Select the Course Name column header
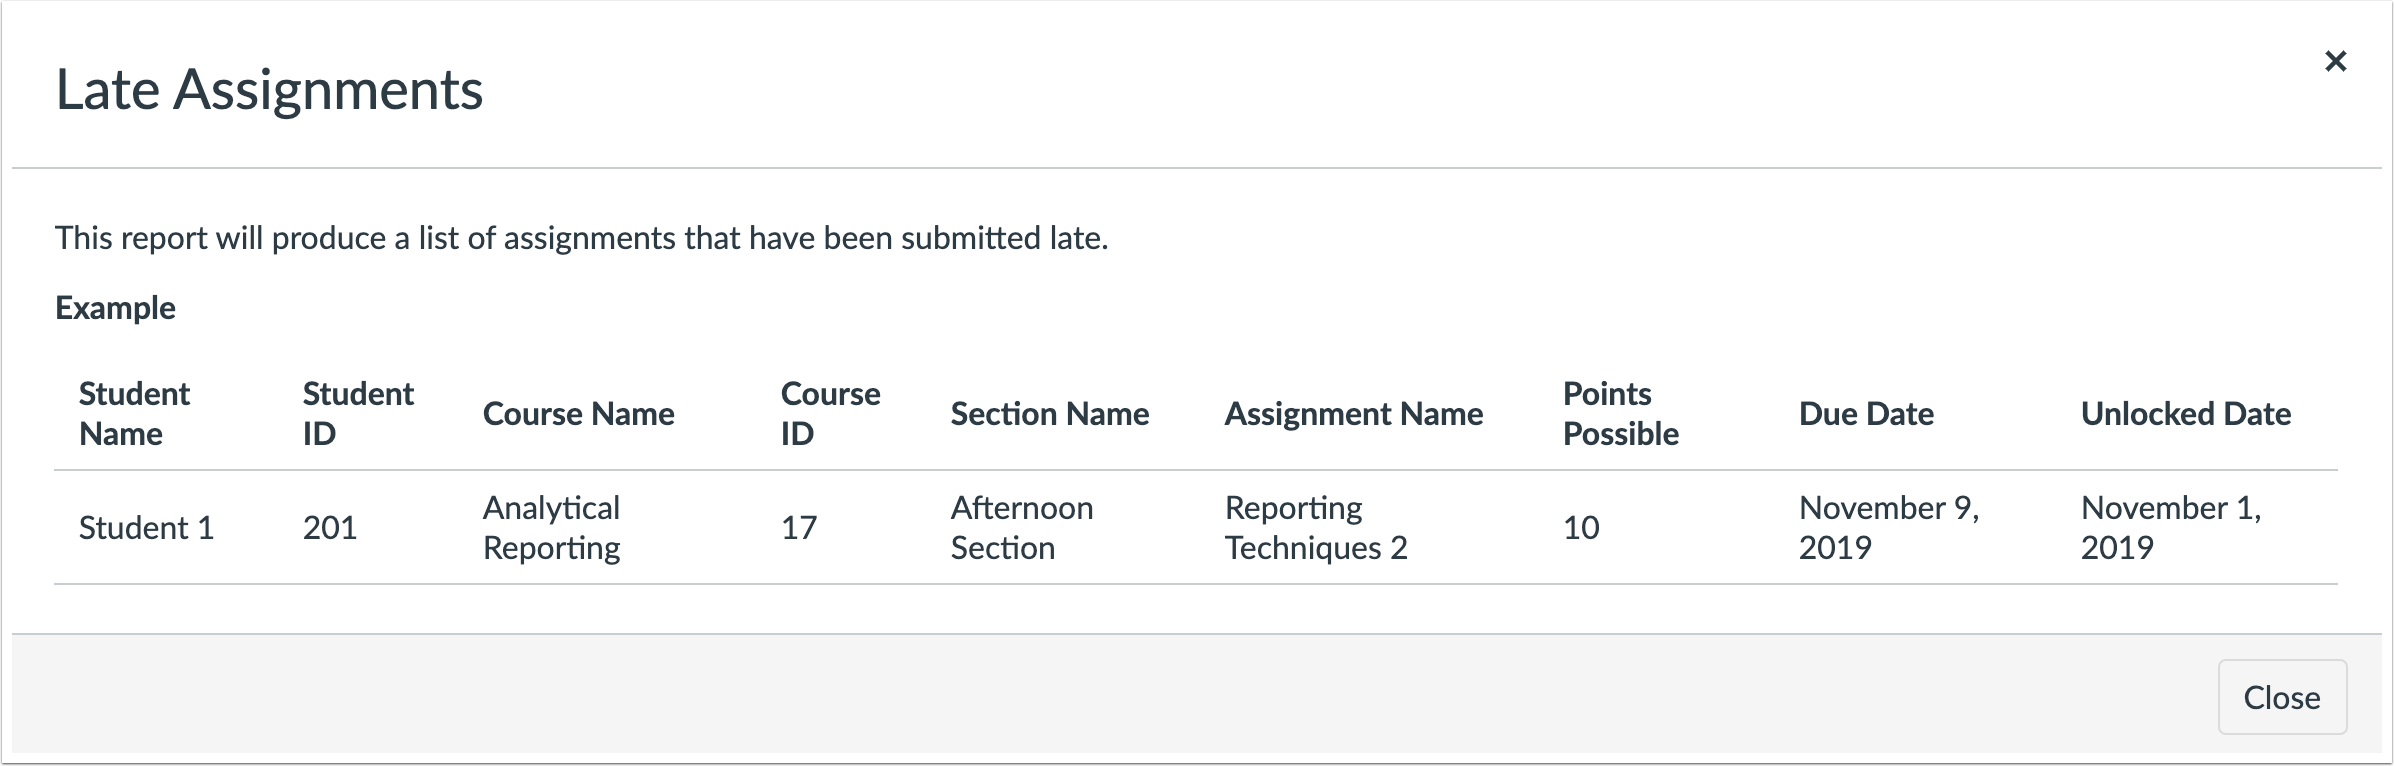This screenshot has width=2394, height=766. point(579,413)
